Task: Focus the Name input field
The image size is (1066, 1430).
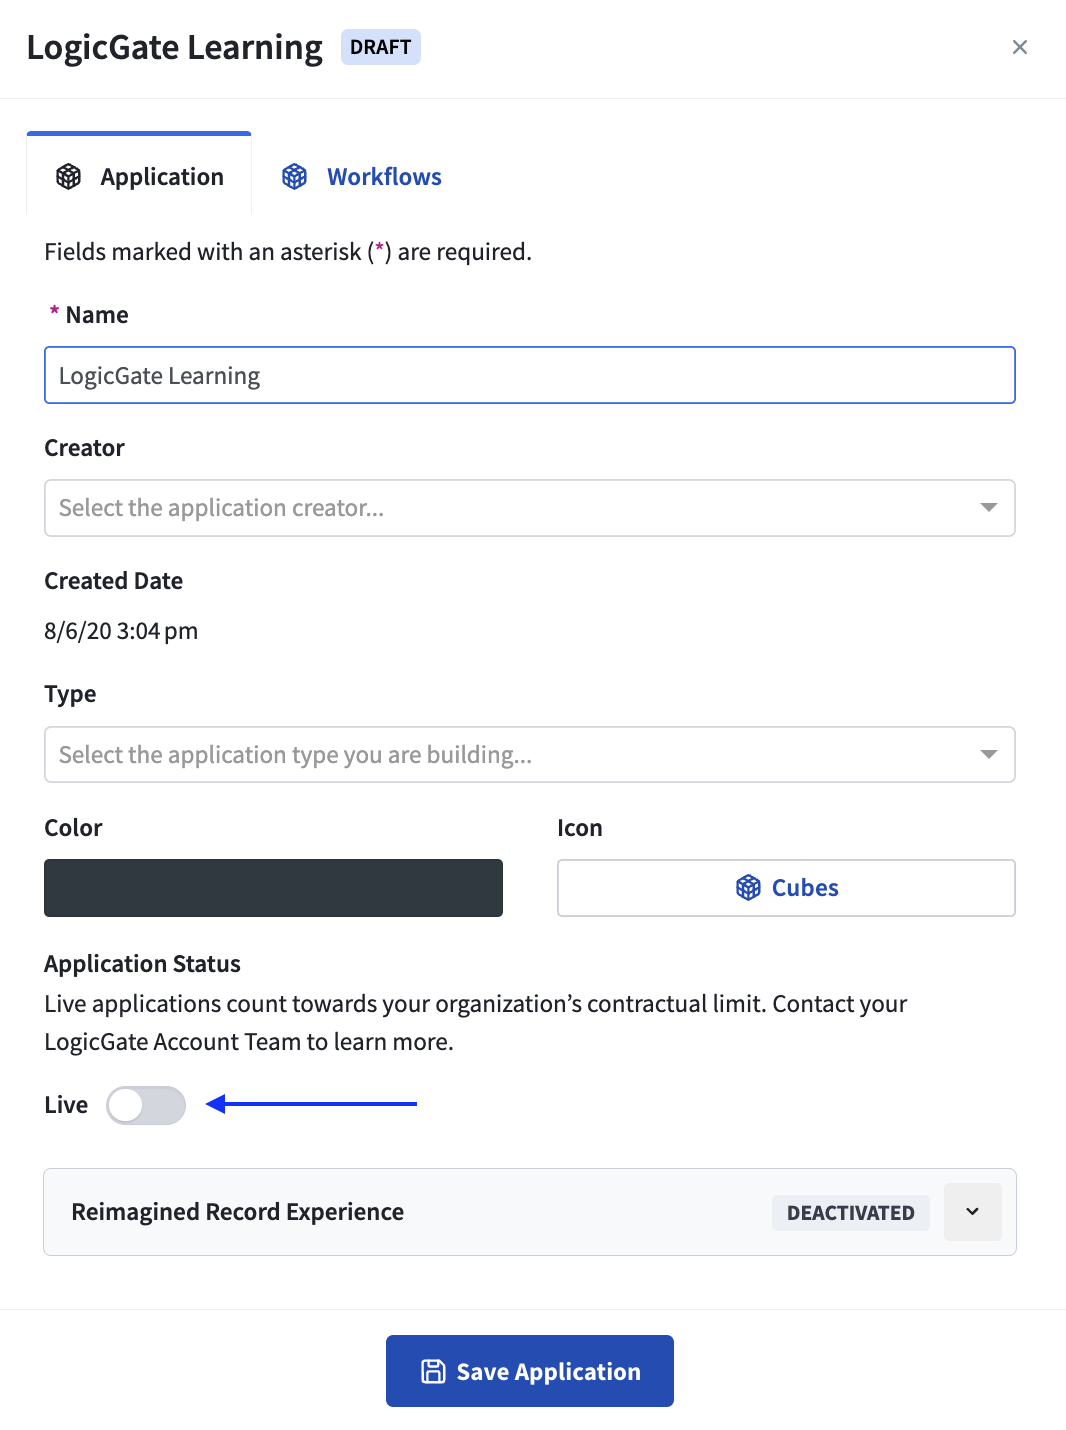Action: (x=530, y=375)
